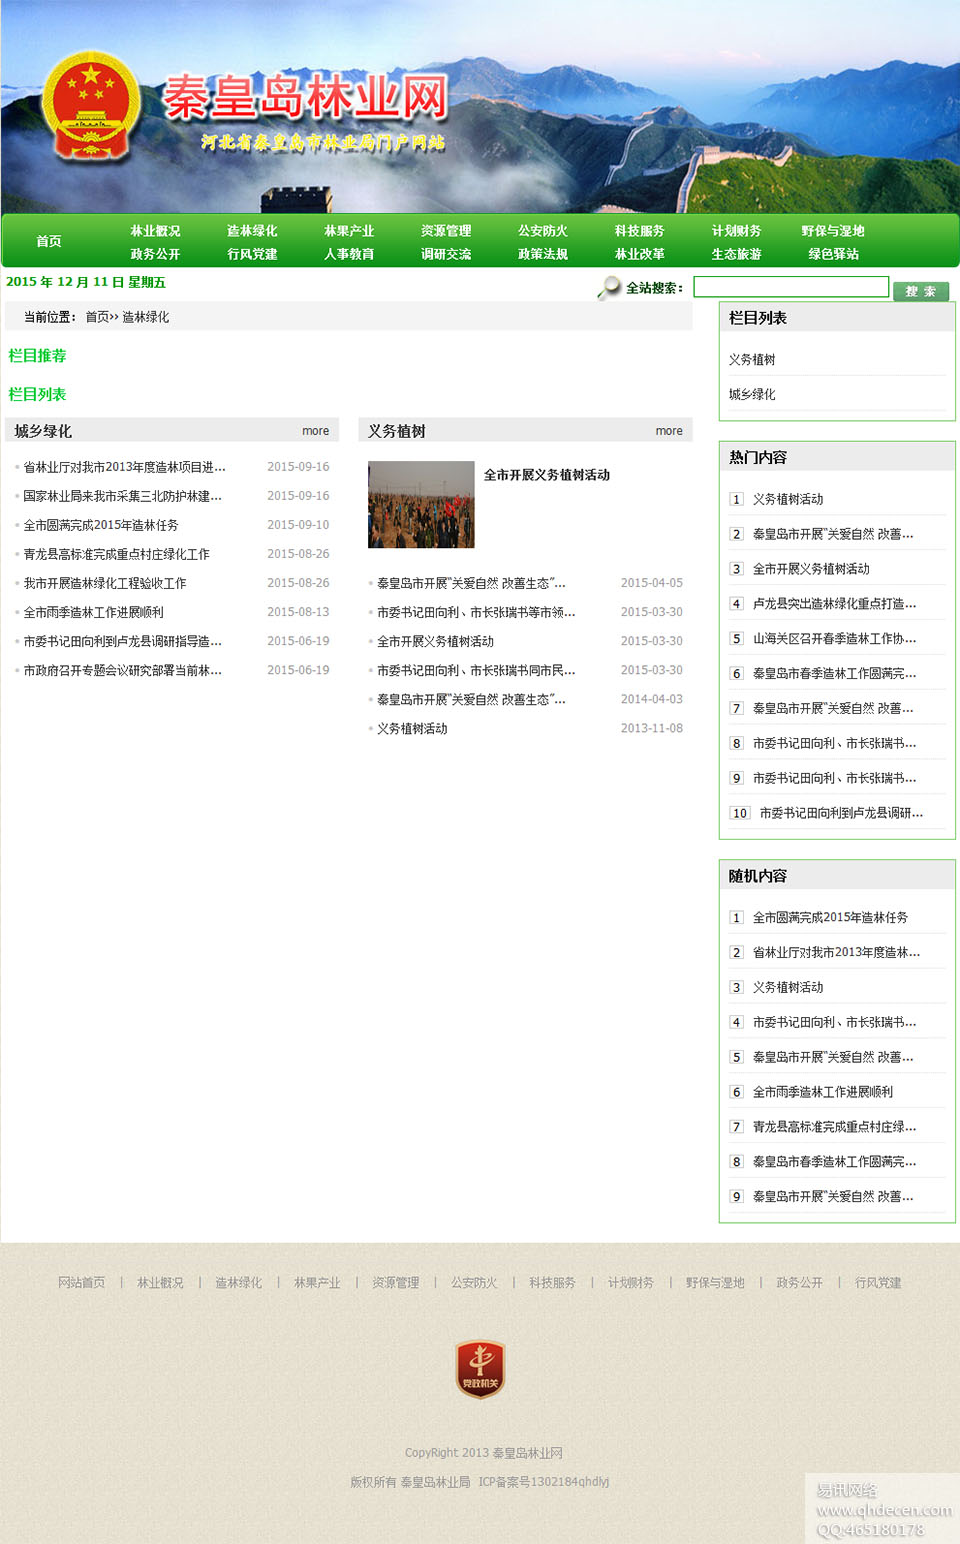Open random item 6 全市雨季造林工作进展顺利

[x=823, y=1092]
